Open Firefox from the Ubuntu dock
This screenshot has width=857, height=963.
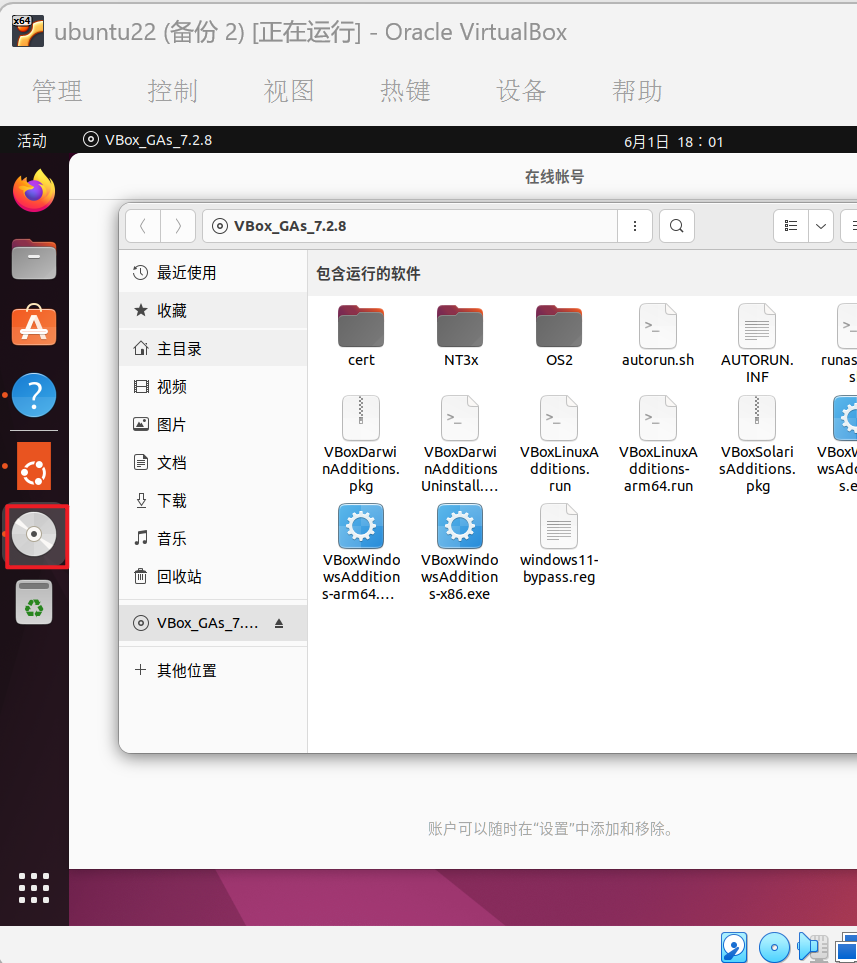[x=34, y=190]
